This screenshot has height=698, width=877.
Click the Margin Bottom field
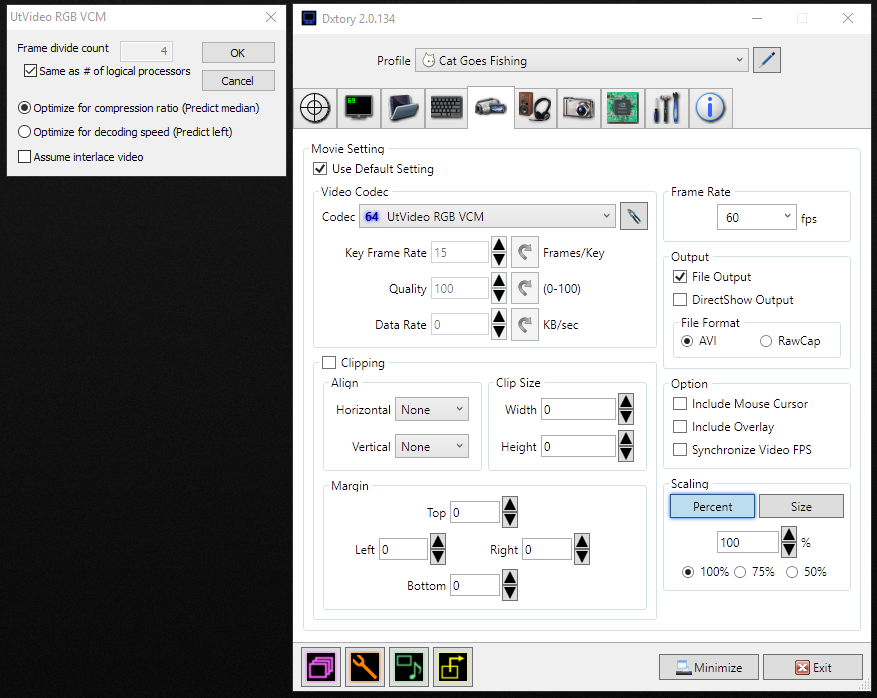[x=475, y=585]
